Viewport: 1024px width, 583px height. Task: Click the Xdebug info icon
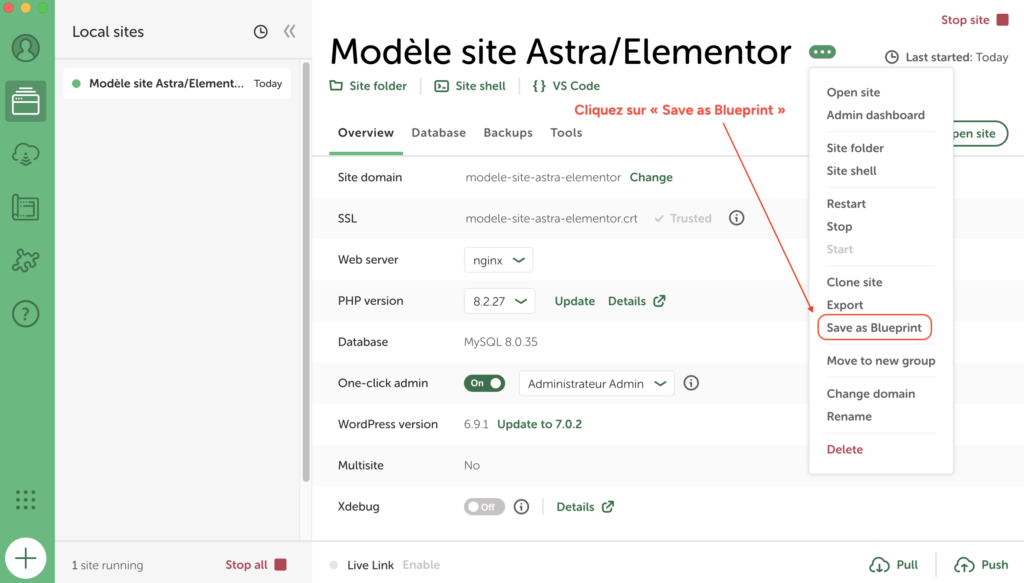(x=521, y=507)
